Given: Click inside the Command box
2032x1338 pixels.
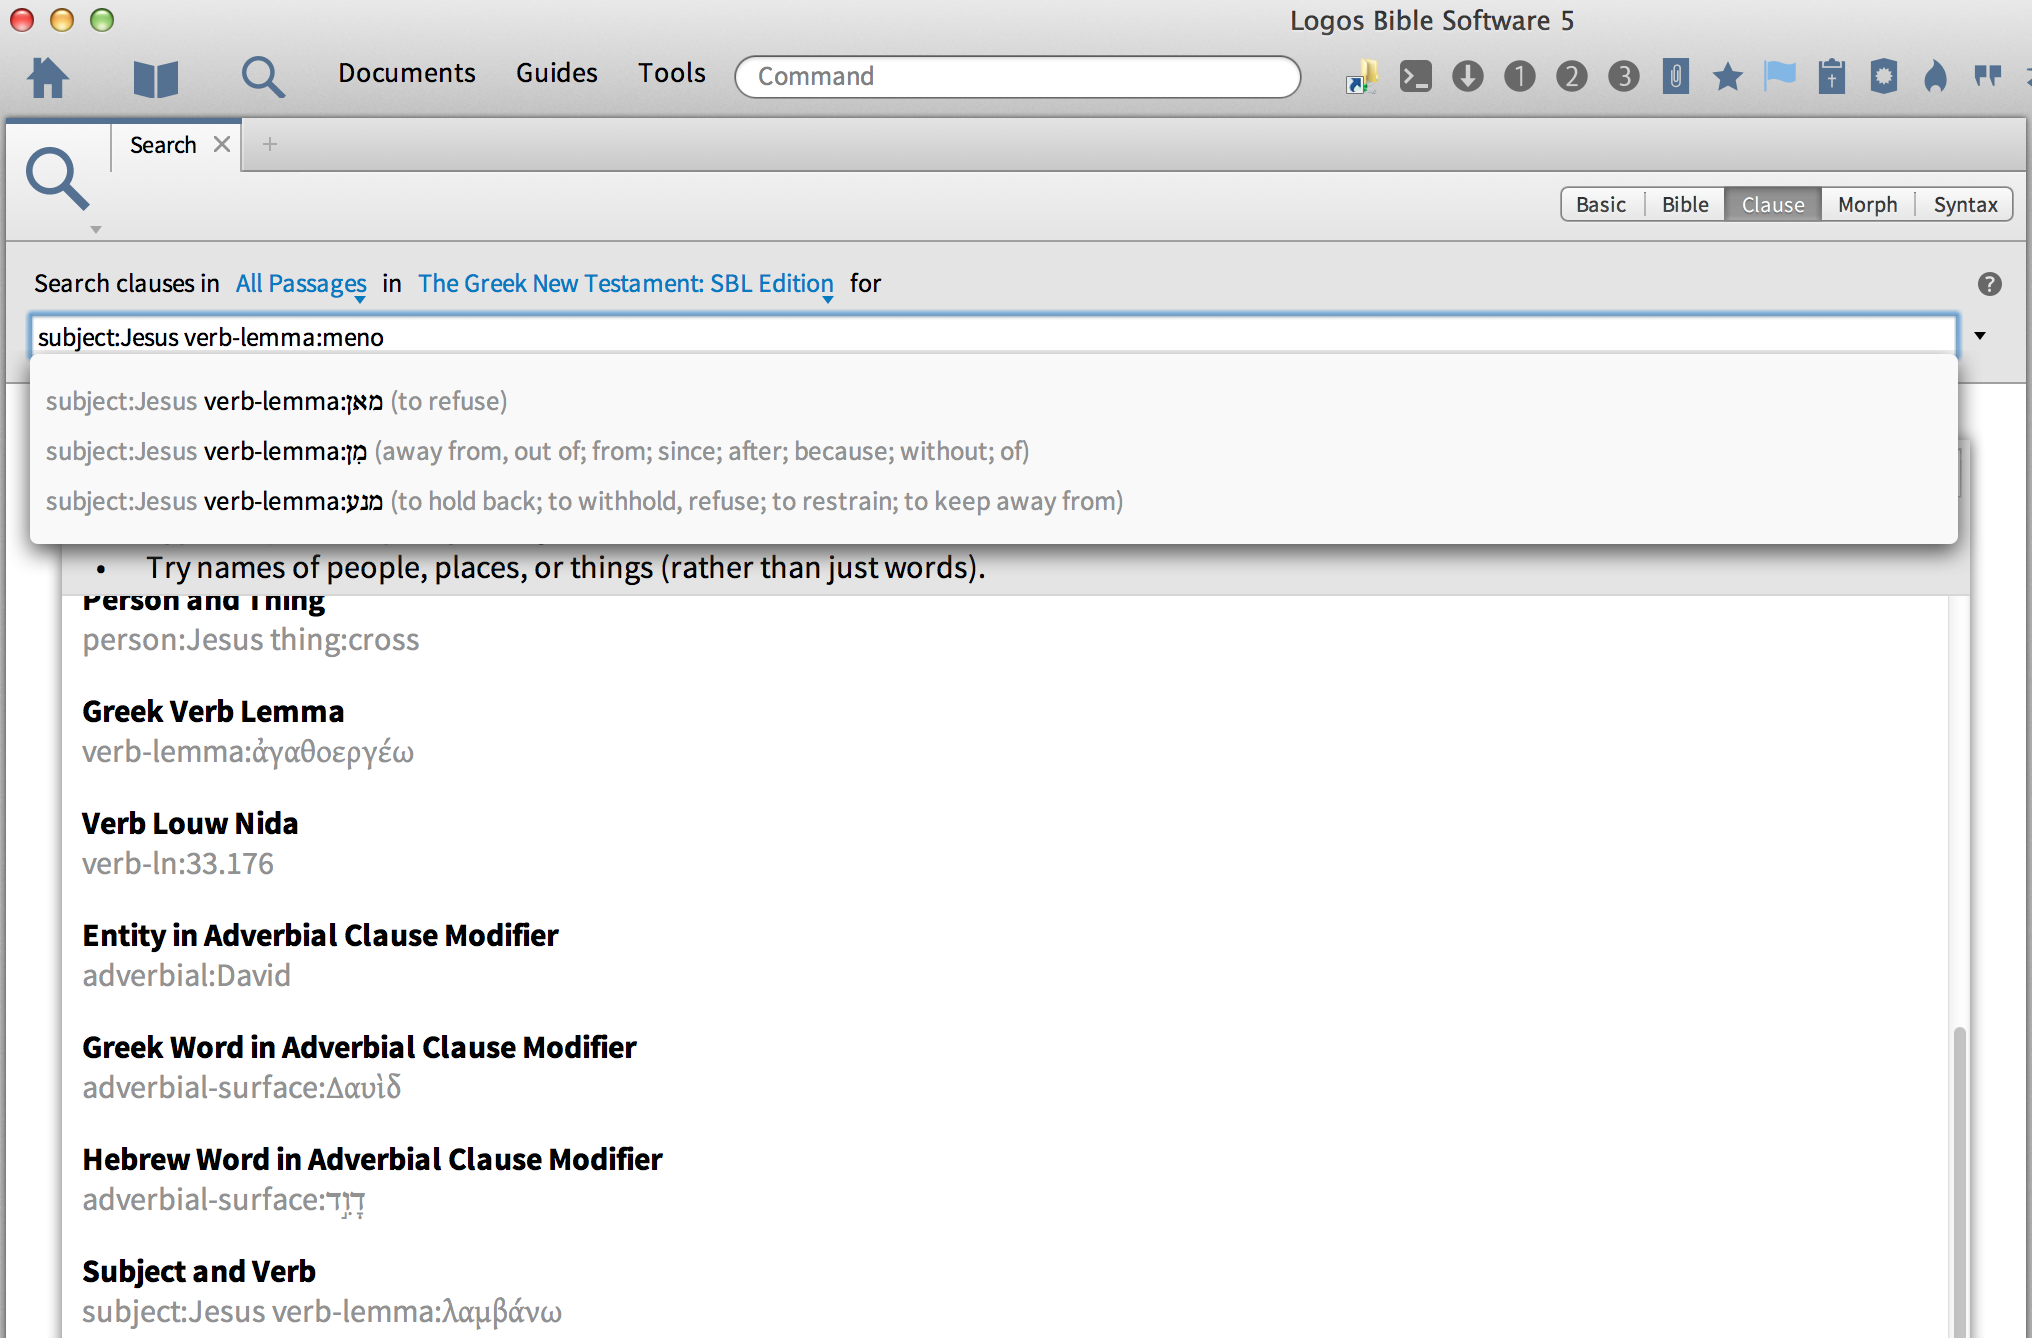Looking at the screenshot, I should click(1017, 76).
